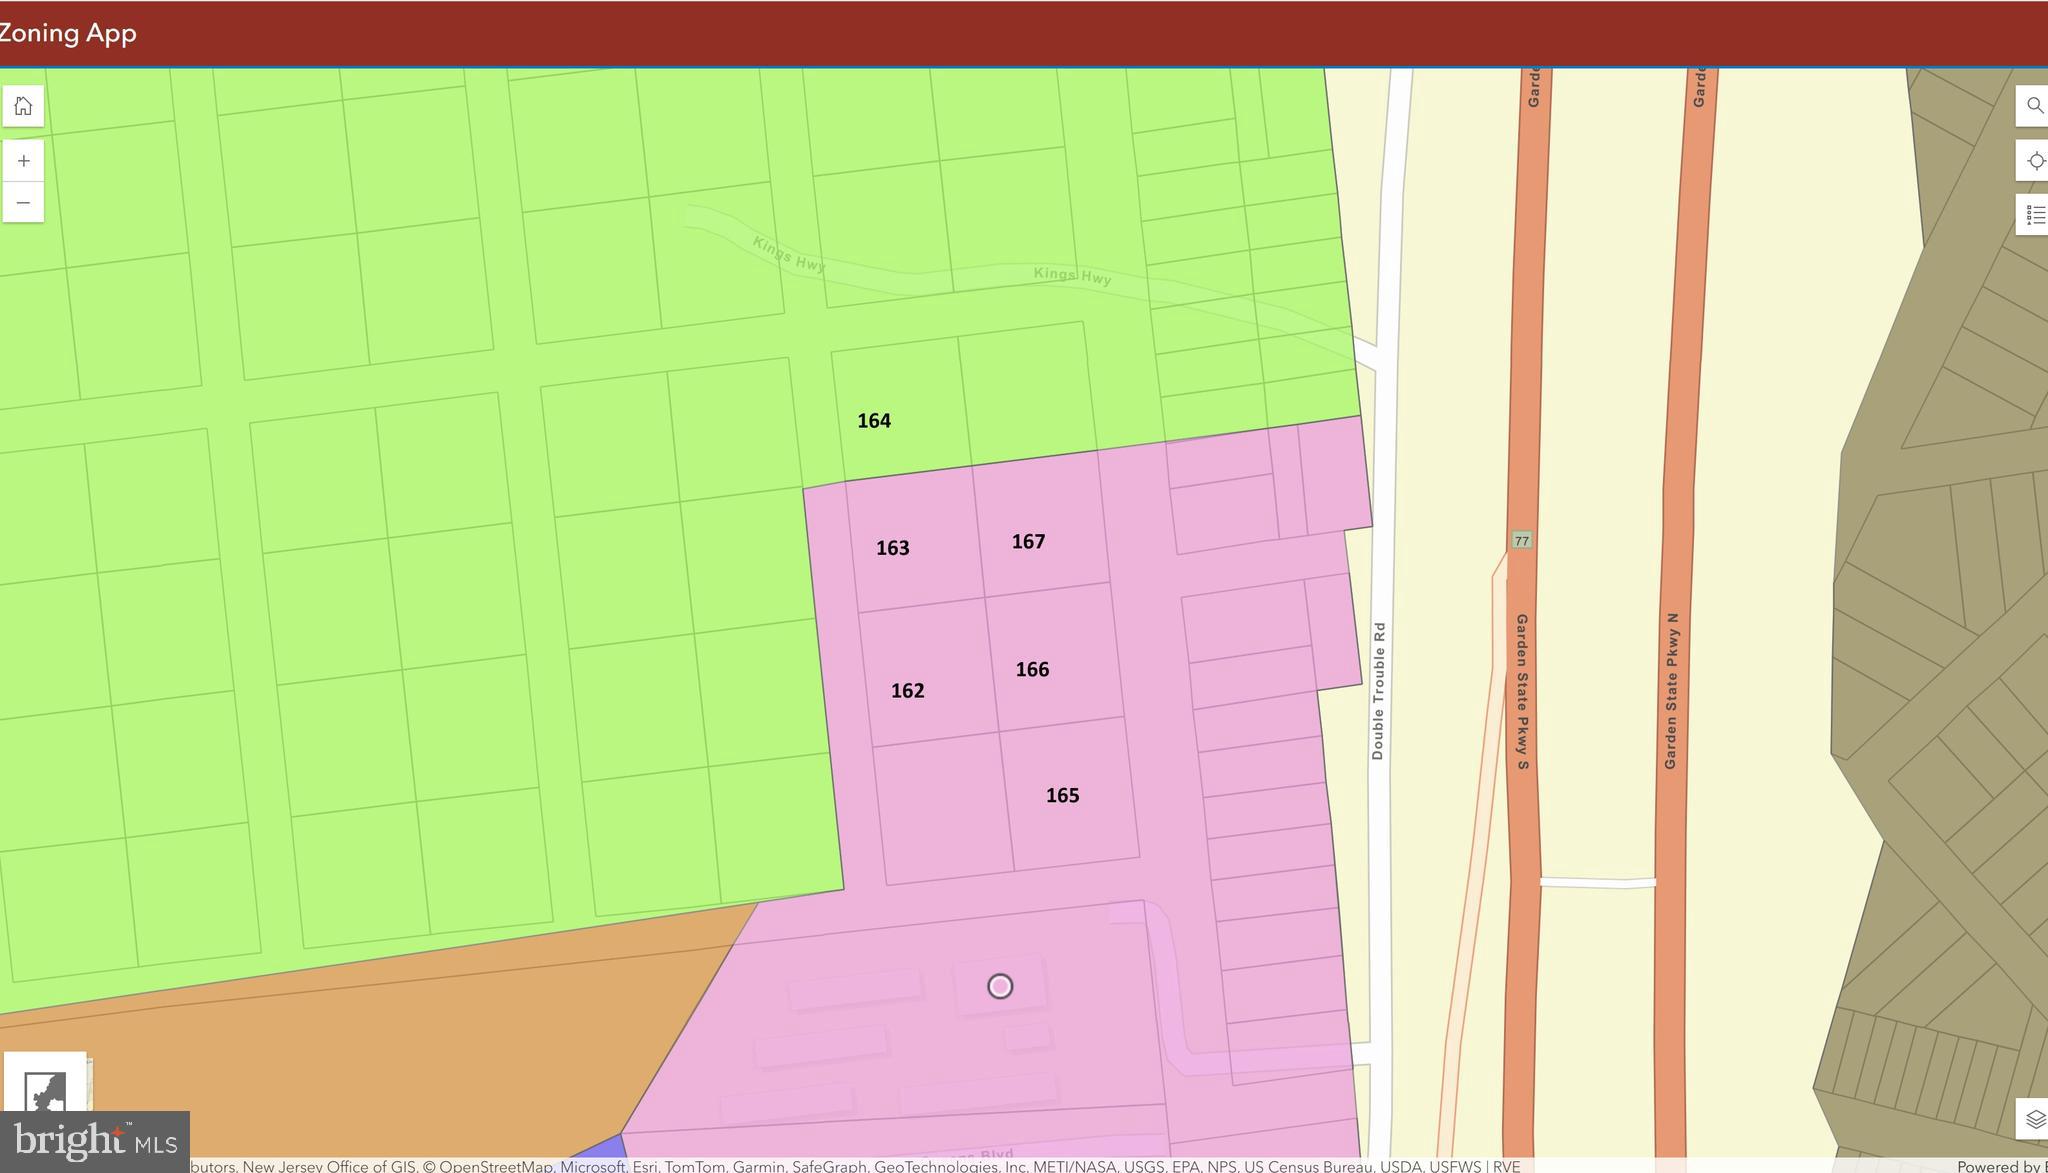Click the find my location crosshair
This screenshot has width=2048, height=1173.
pyautogui.click(x=2034, y=161)
